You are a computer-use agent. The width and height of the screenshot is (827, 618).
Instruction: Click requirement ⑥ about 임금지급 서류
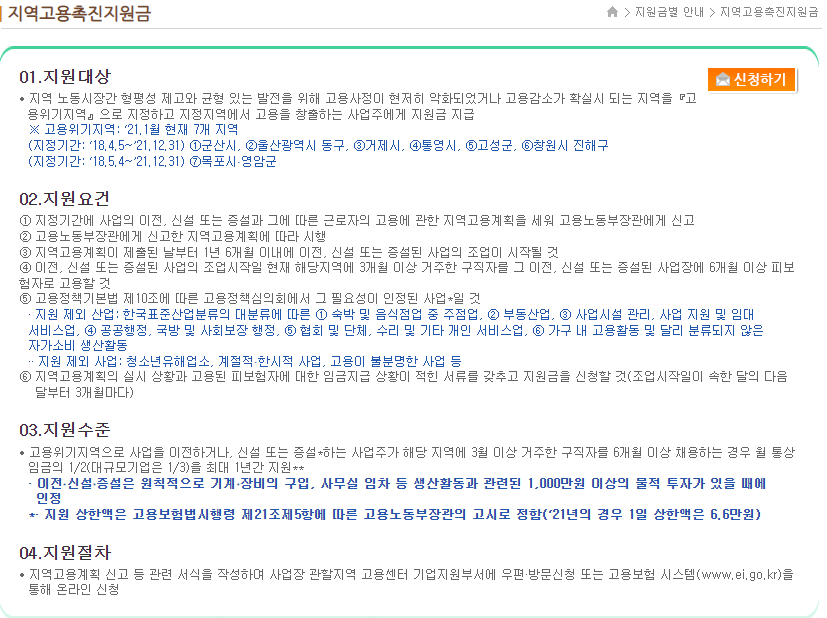point(403,384)
